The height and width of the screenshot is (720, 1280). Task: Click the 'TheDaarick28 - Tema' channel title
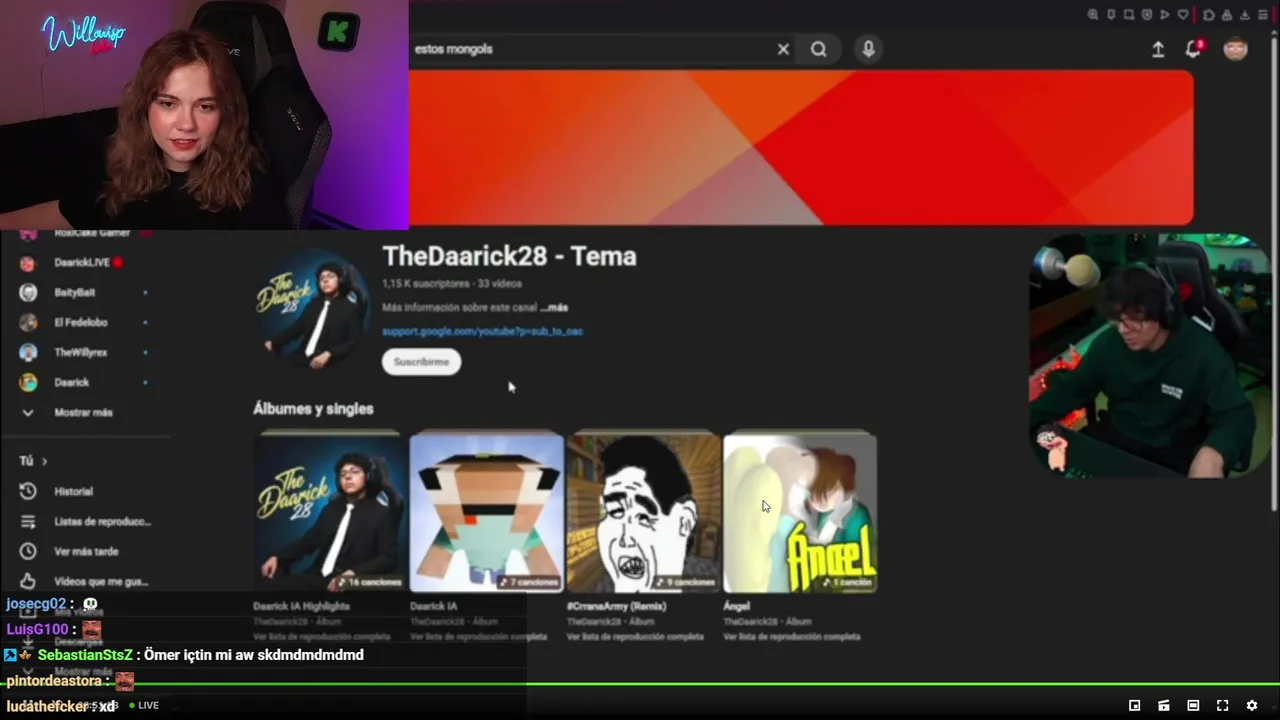tap(509, 256)
